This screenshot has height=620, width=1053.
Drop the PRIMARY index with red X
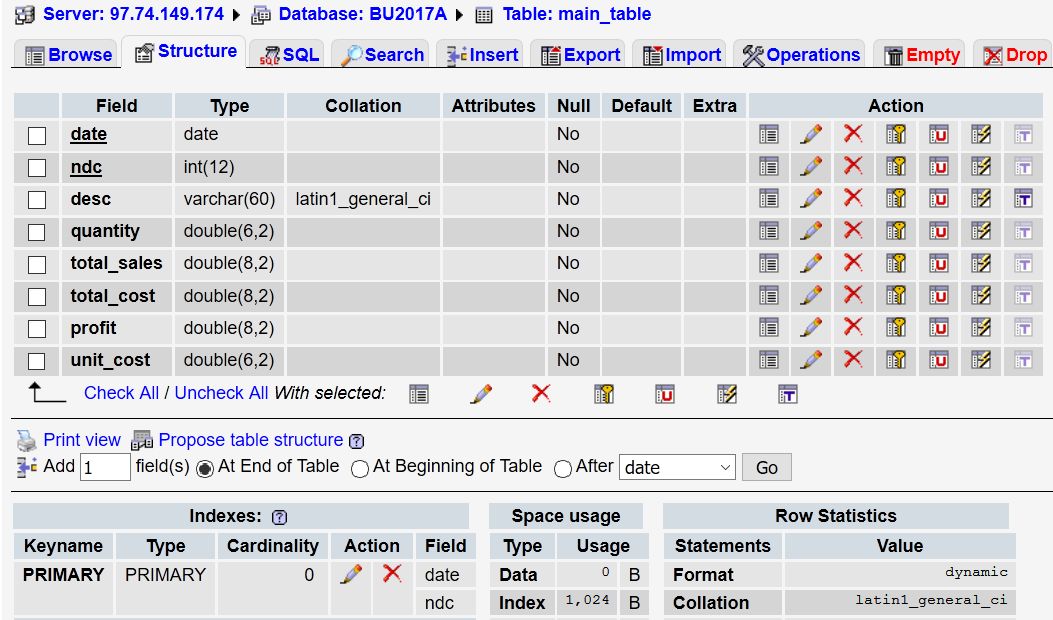pos(392,574)
